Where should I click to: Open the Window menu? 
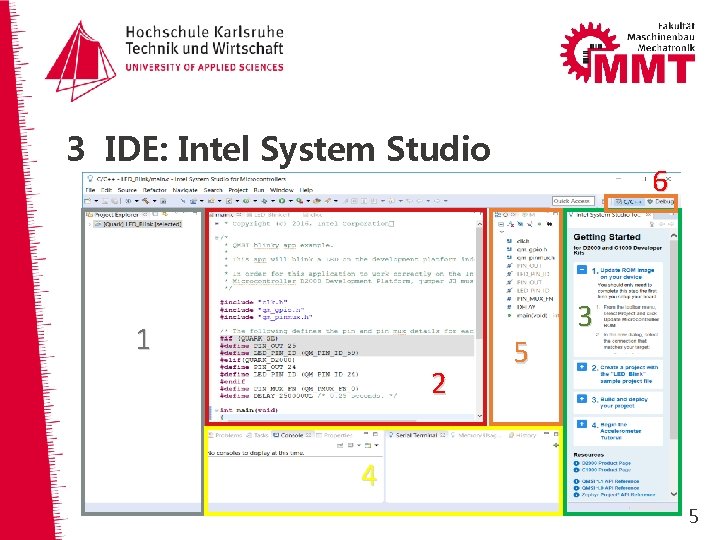click(x=282, y=190)
